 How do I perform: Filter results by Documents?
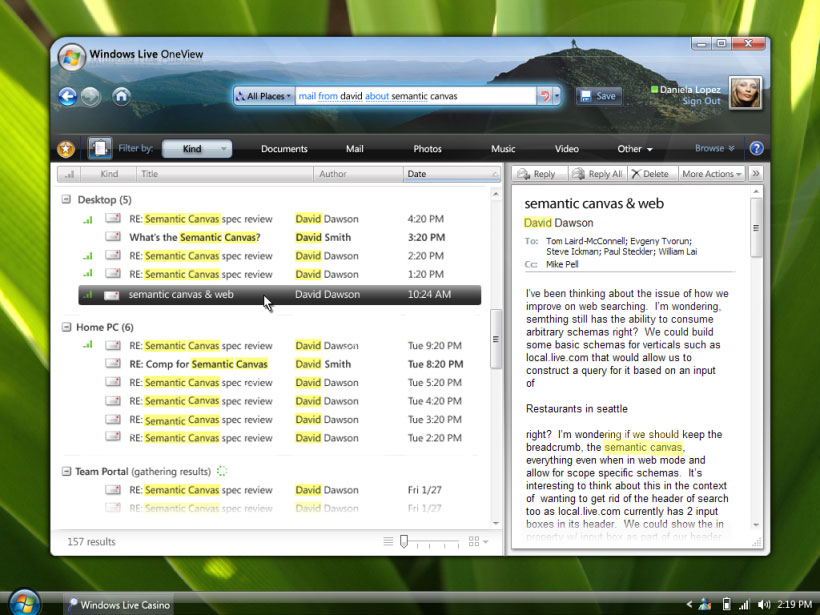(x=284, y=149)
